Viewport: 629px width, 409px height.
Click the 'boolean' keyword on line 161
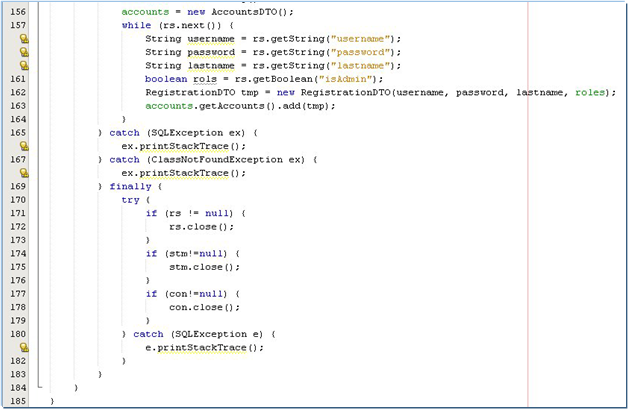click(x=166, y=79)
